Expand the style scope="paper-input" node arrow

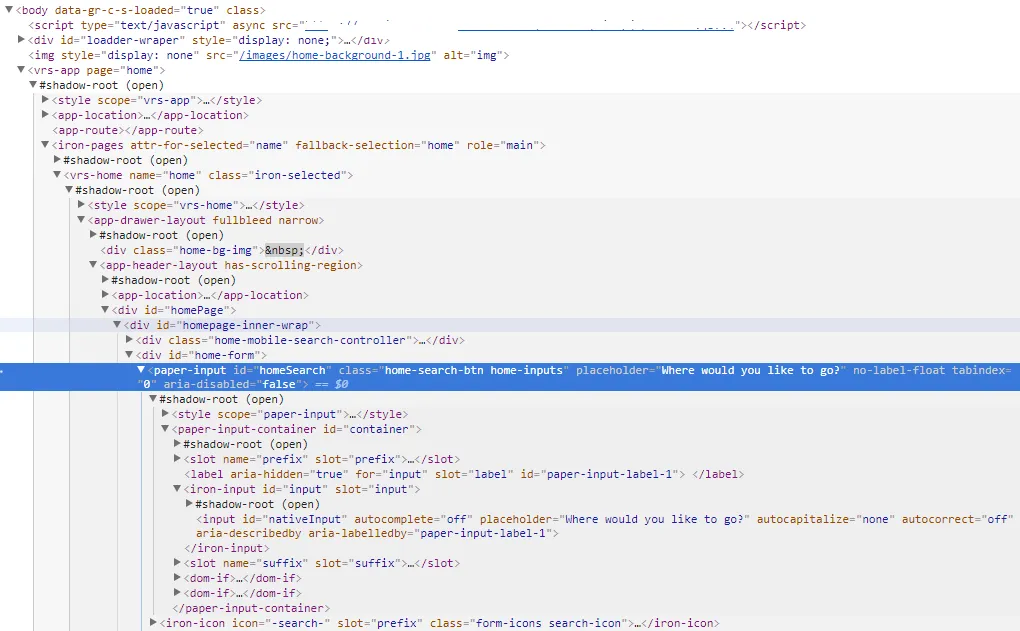point(165,414)
